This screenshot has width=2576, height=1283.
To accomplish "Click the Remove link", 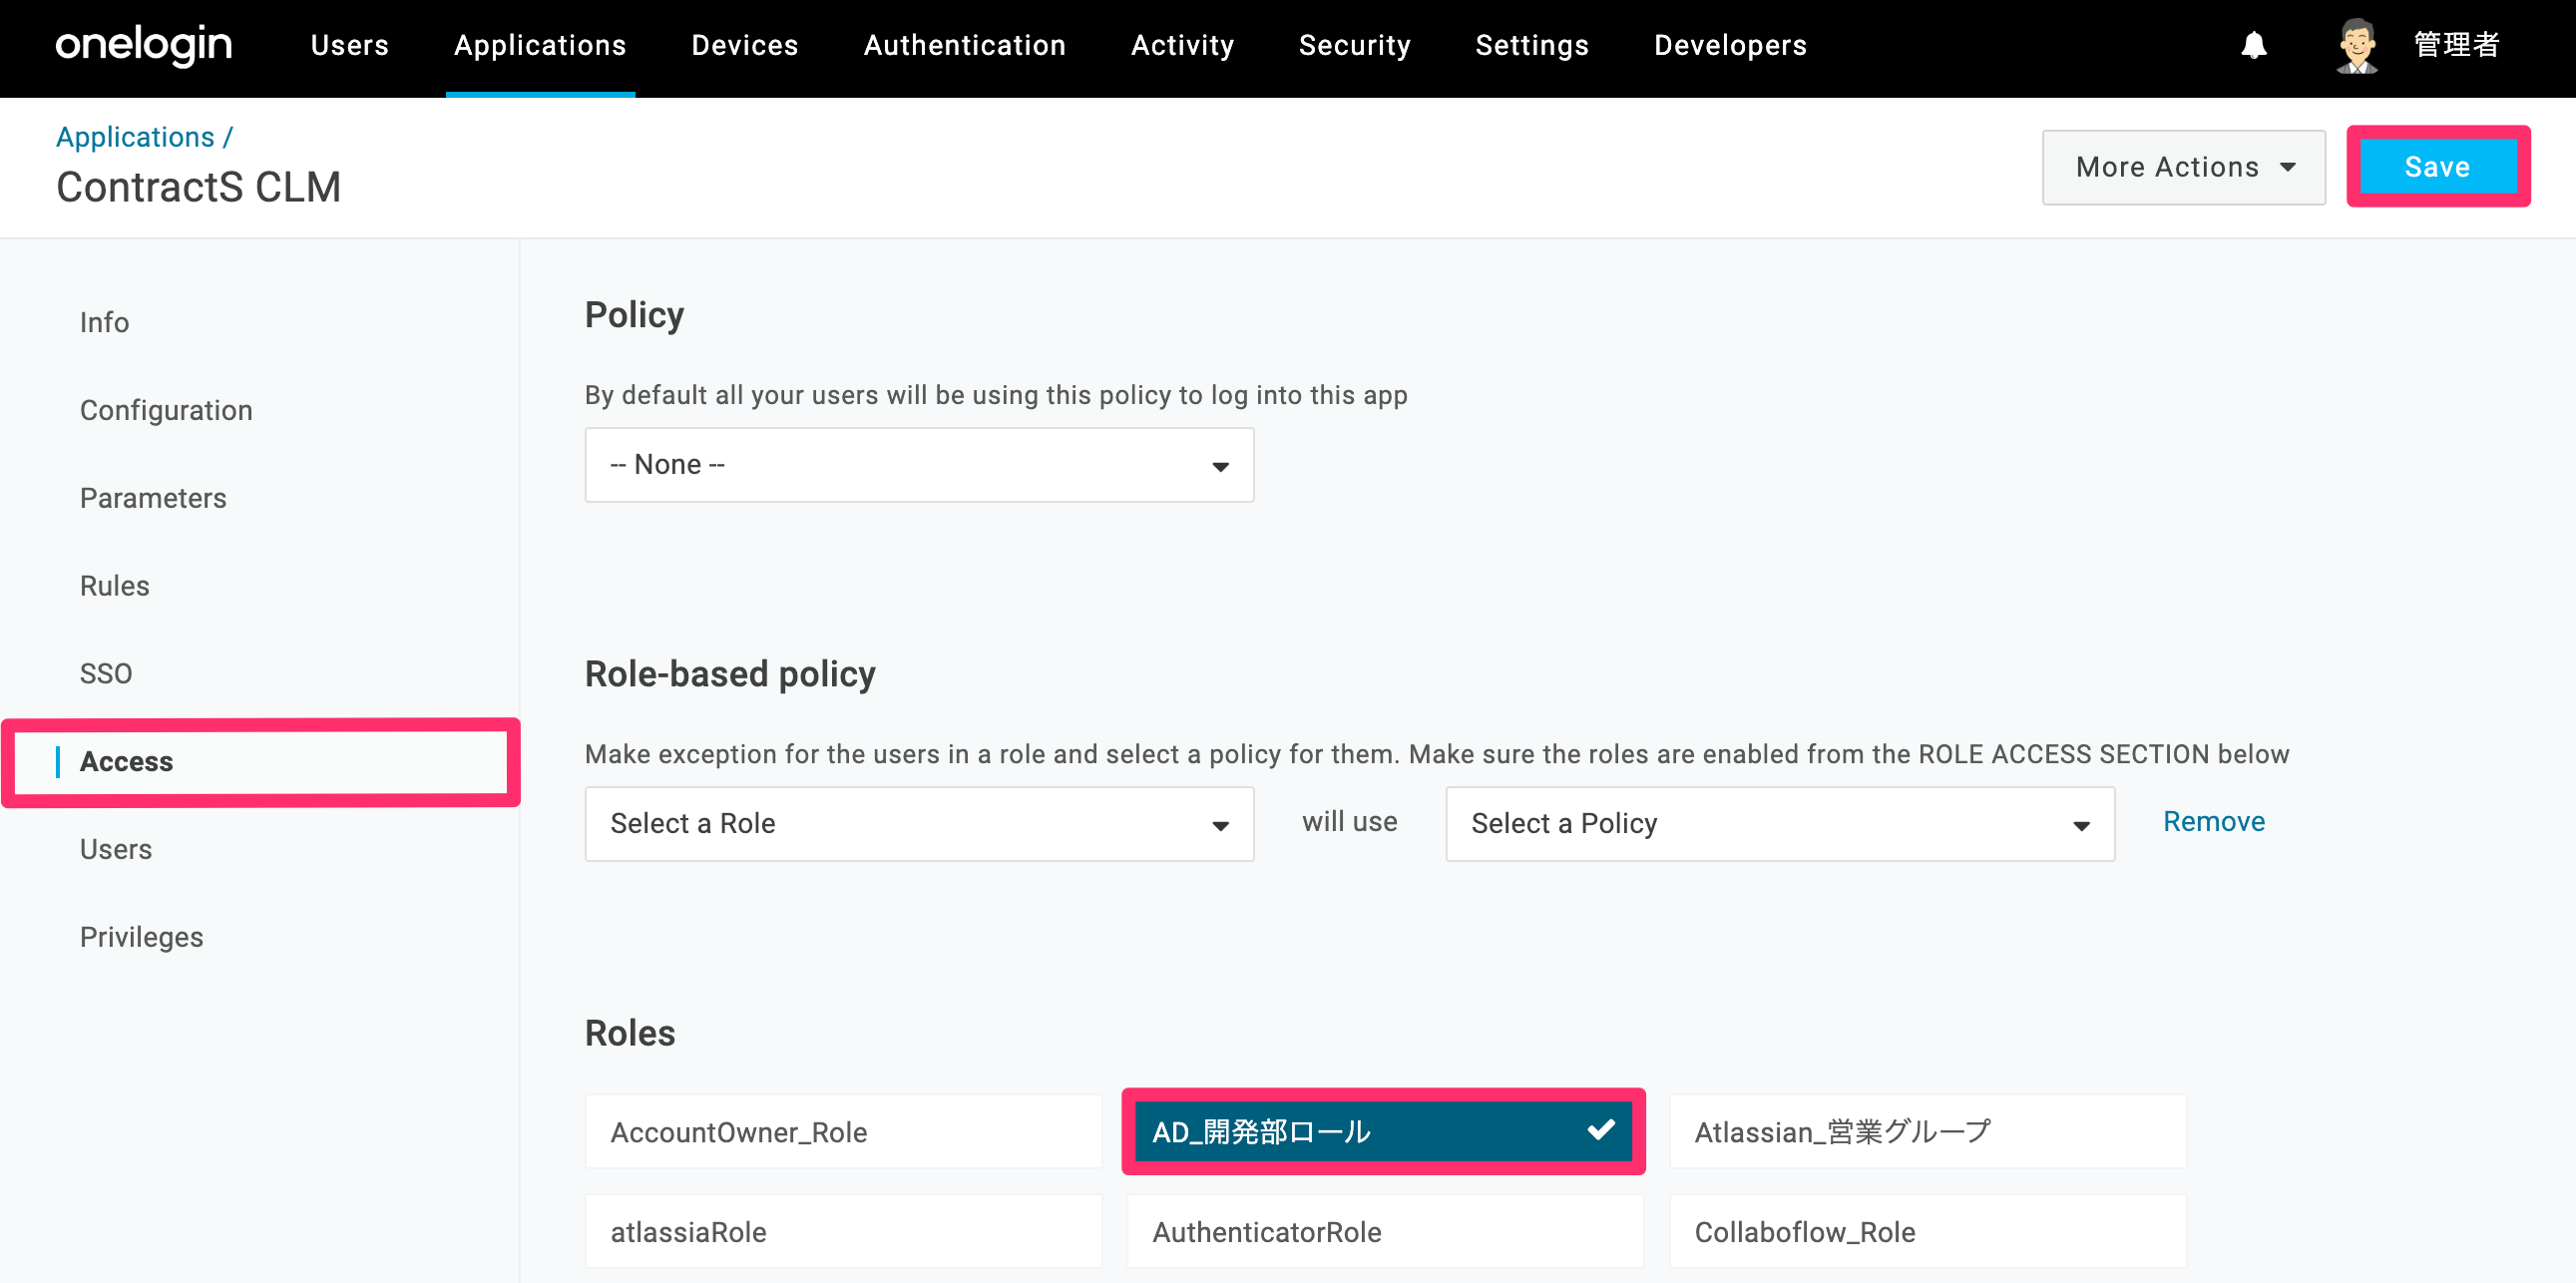I will (x=2213, y=822).
